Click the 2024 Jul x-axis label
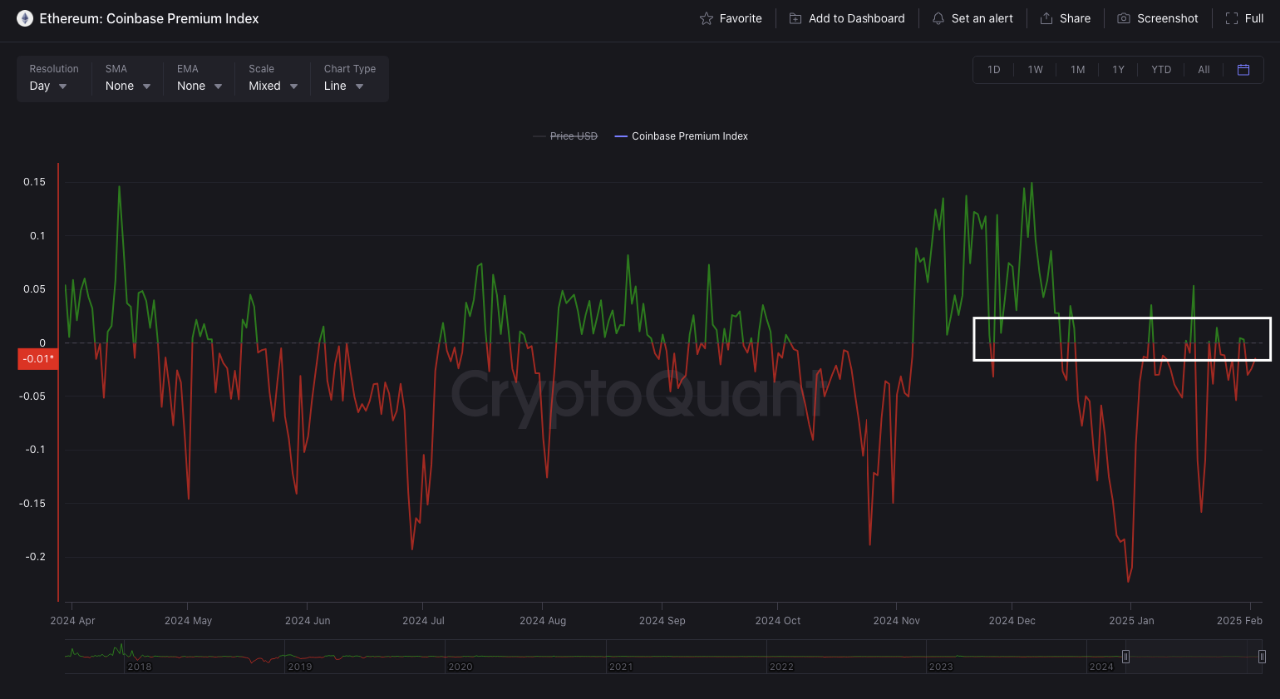This screenshot has width=1280, height=699. pos(423,621)
